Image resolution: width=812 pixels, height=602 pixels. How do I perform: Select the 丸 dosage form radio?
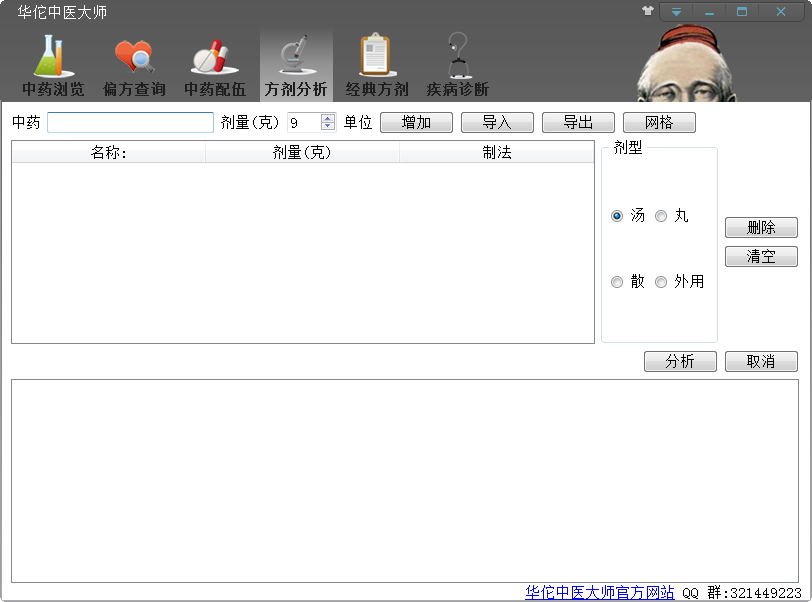click(x=661, y=216)
